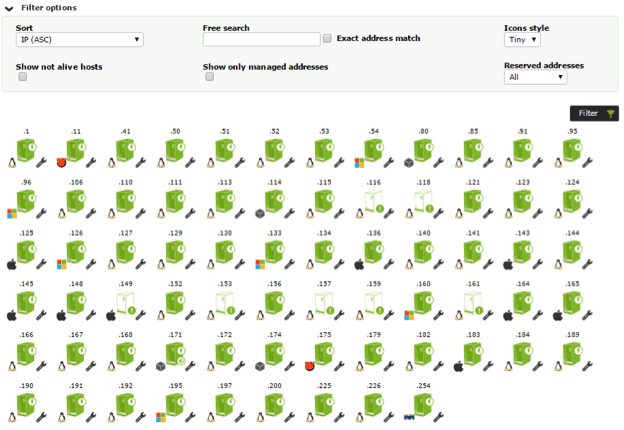The width and height of the screenshot is (624, 430).
Task: Open the wrench tool for host .11
Action: pyautogui.click(x=91, y=162)
